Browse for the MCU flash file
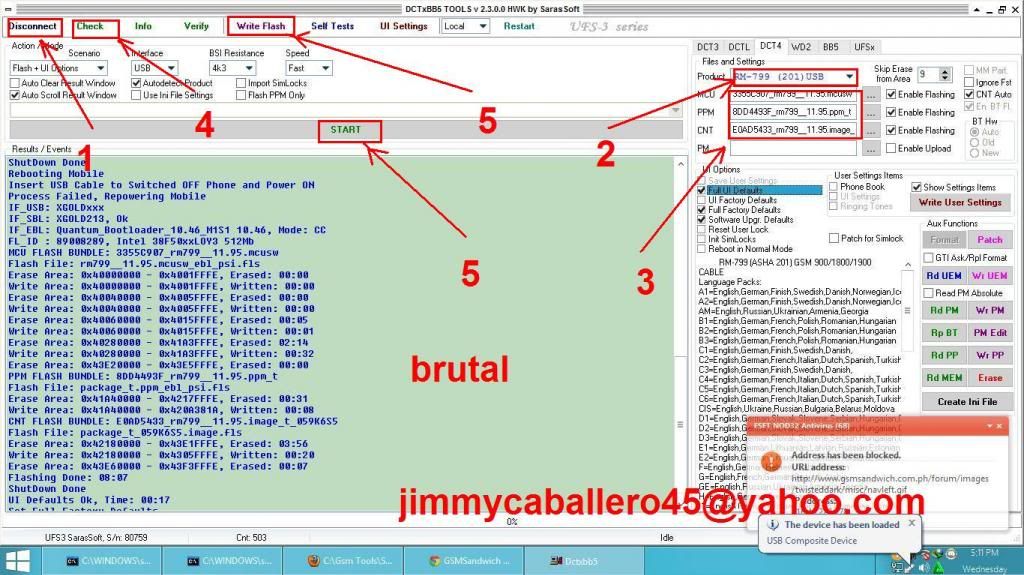The image size is (1024, 575). (871, 95)
